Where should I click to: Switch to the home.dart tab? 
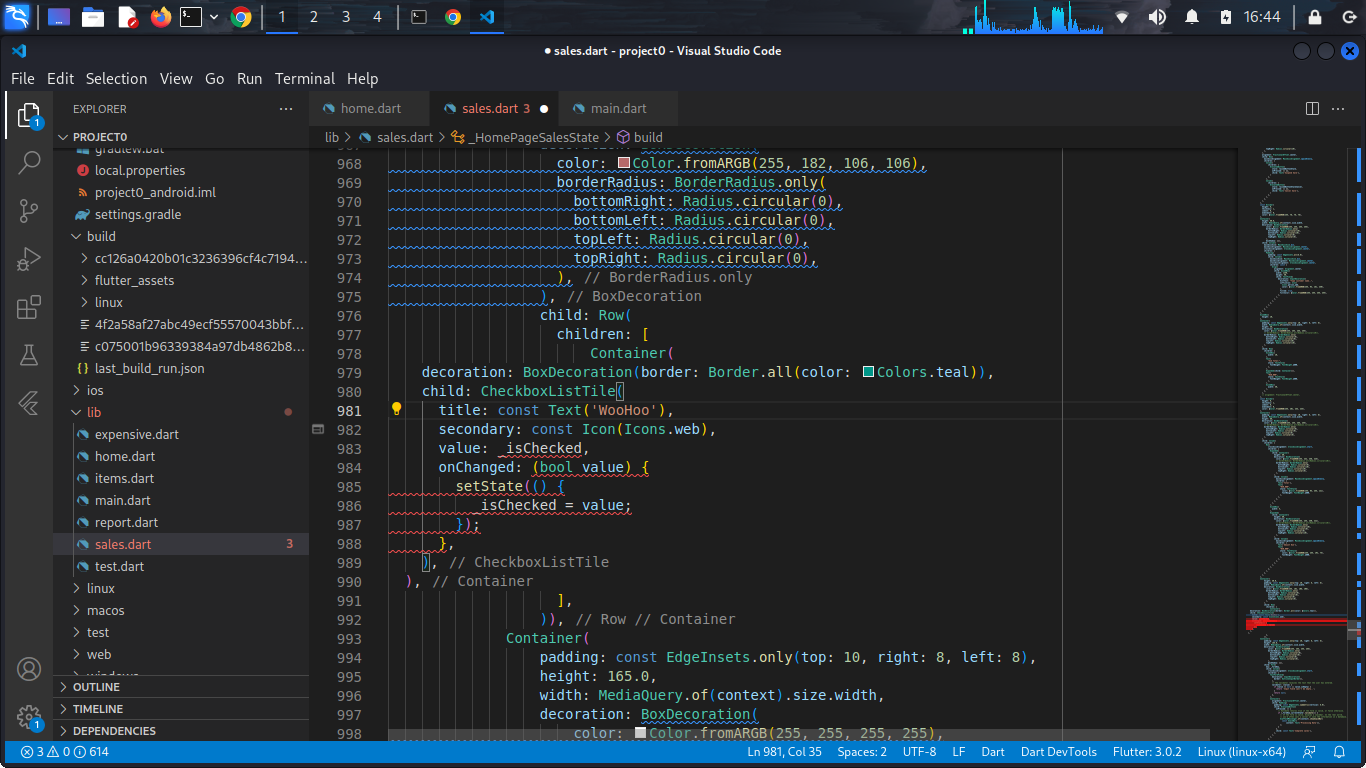pyautogui.click(x=370, y=108)
